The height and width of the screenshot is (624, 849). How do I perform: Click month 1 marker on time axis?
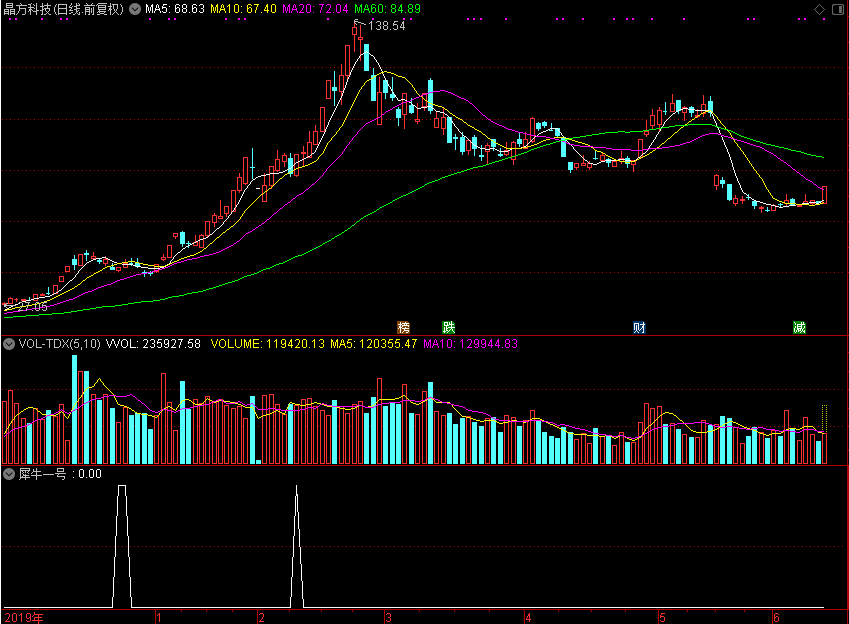159,618
